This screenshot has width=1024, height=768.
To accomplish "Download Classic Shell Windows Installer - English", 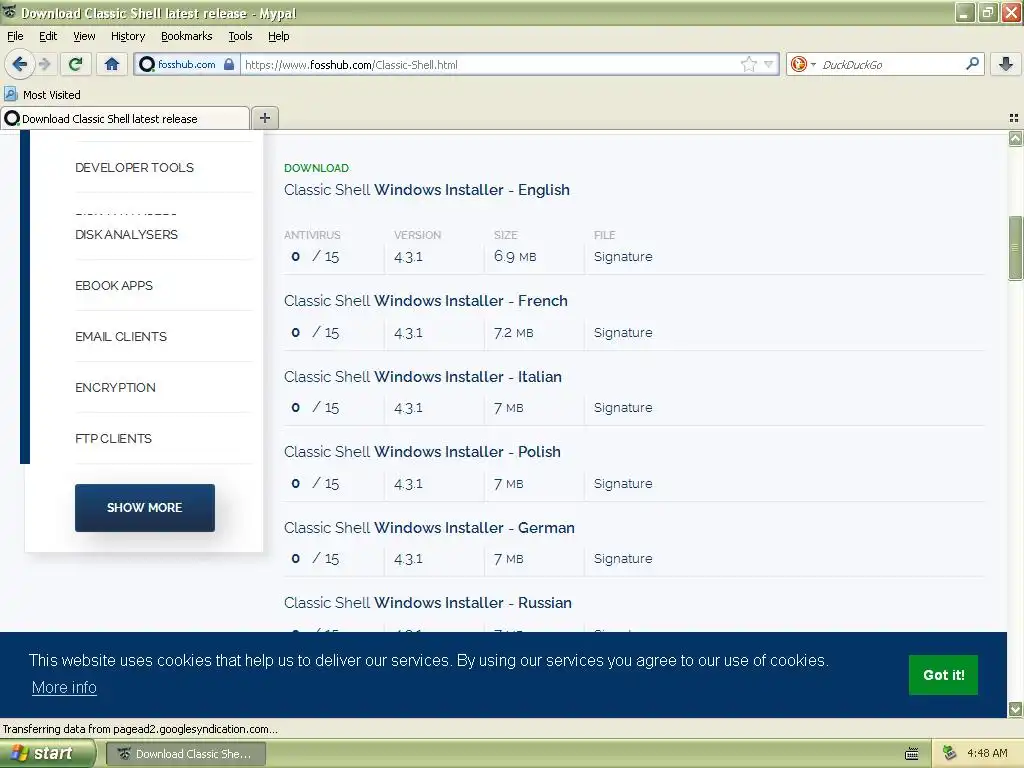I will [426, 190].
